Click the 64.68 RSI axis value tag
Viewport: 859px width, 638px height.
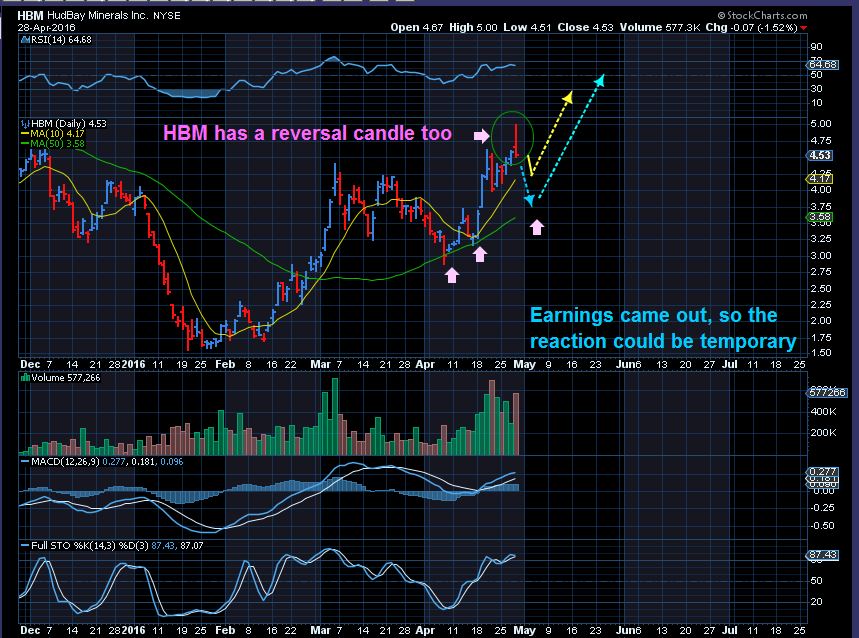tap(822, 65)
